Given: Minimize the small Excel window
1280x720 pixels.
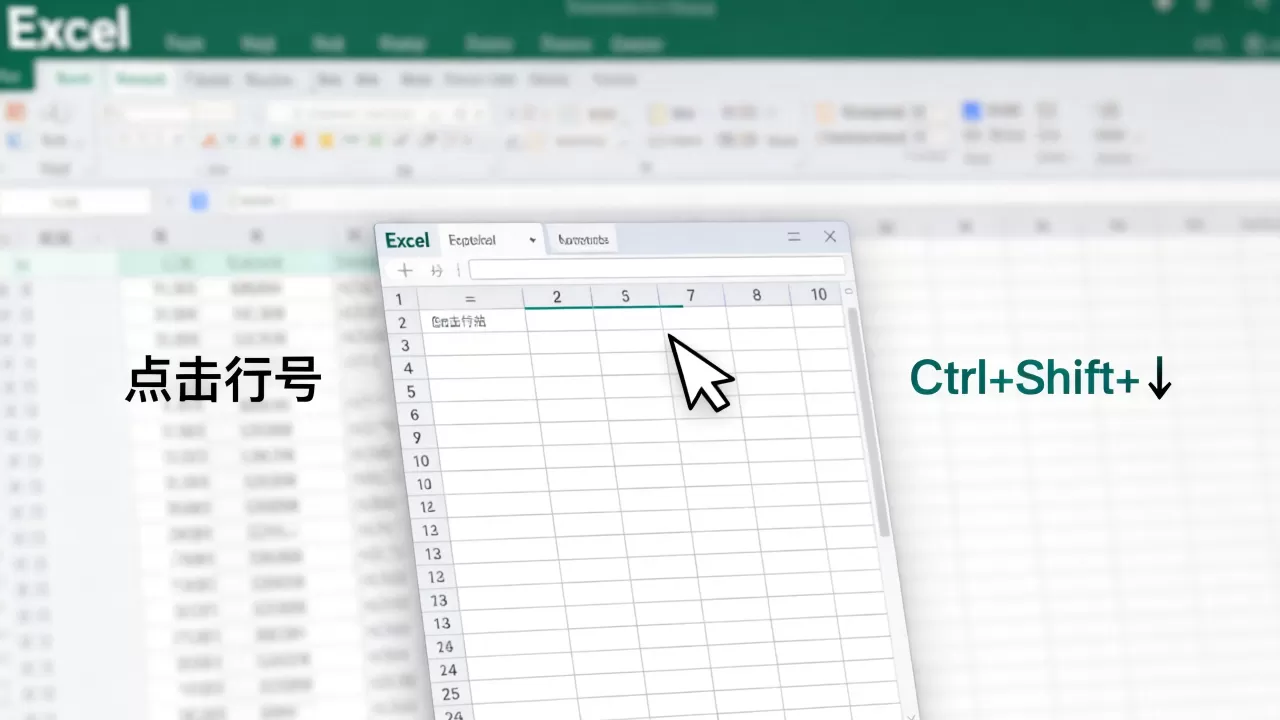Looking at the screenshot, I should click(794, 237).
